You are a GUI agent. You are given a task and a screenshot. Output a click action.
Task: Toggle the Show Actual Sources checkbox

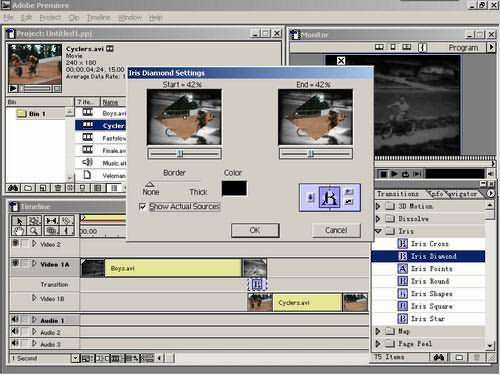click(143, 207)
